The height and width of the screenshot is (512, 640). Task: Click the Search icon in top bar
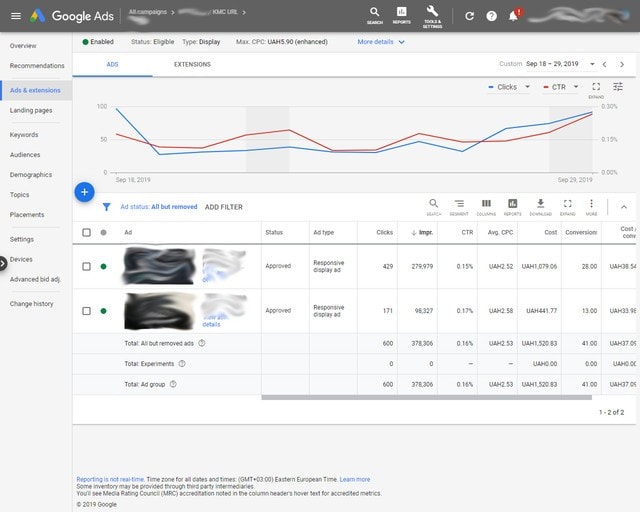point(374,14)
